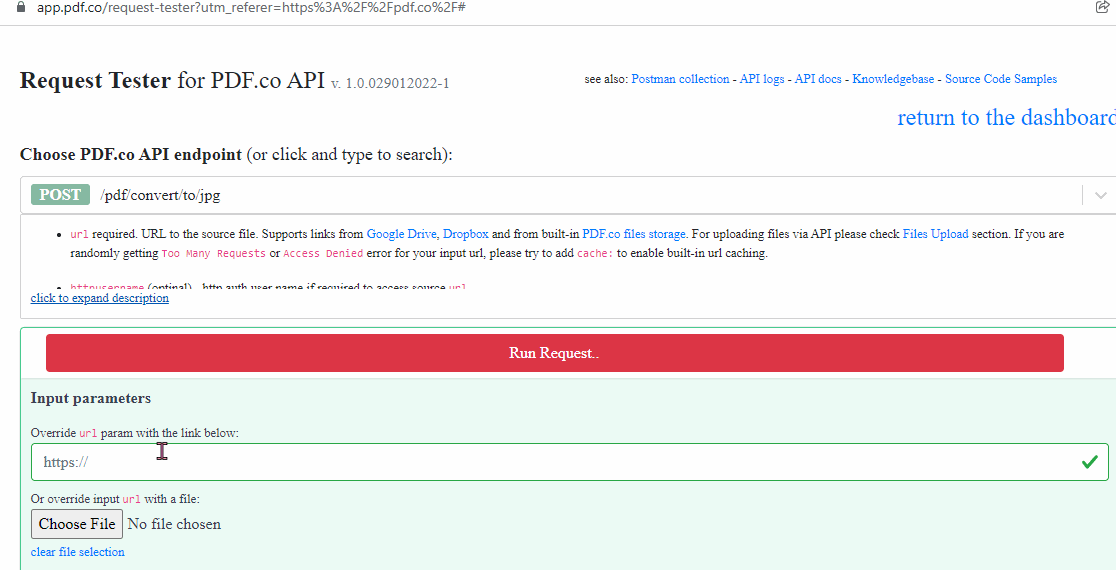Open the endpoint dropdown chevron

coord(1100,195)
